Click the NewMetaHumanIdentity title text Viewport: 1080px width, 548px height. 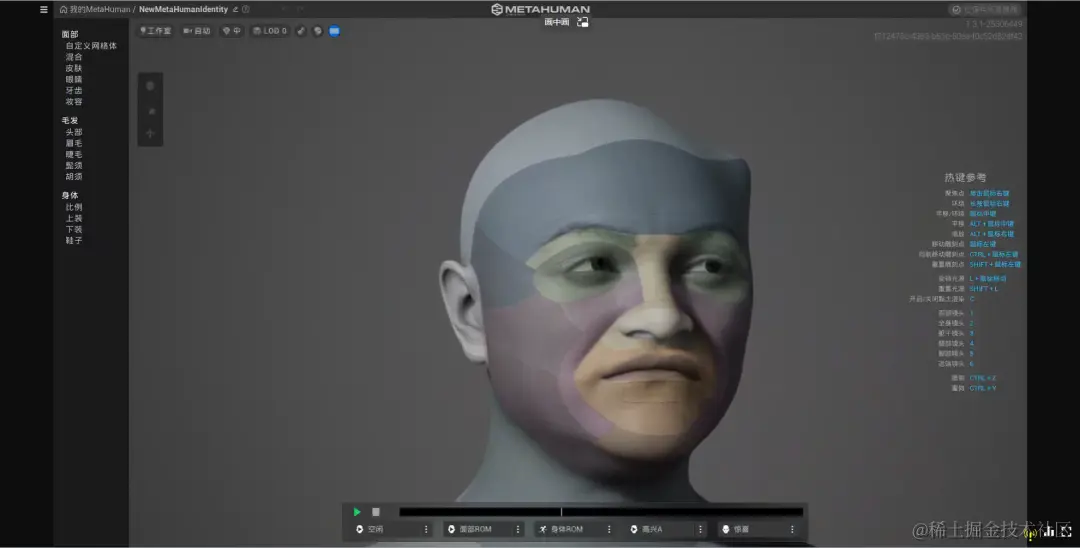(x=183, y=10)
